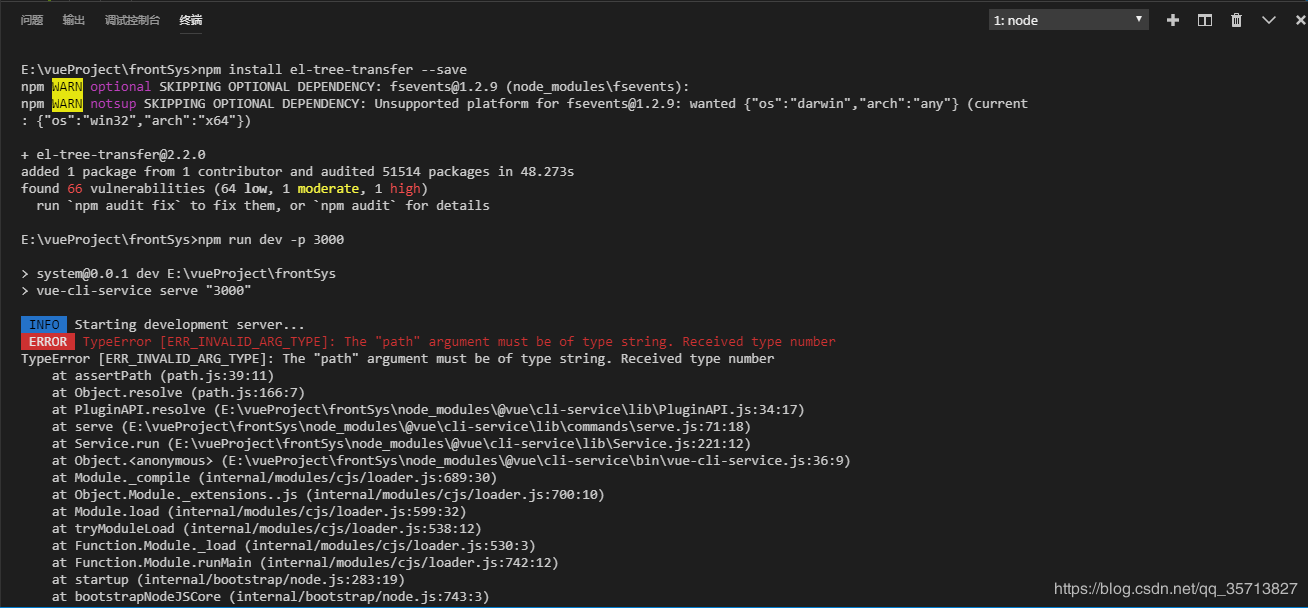Open the 调试控制台 tab
Viewport: 1308px width, 608px height.
click(x=132, y=20)
